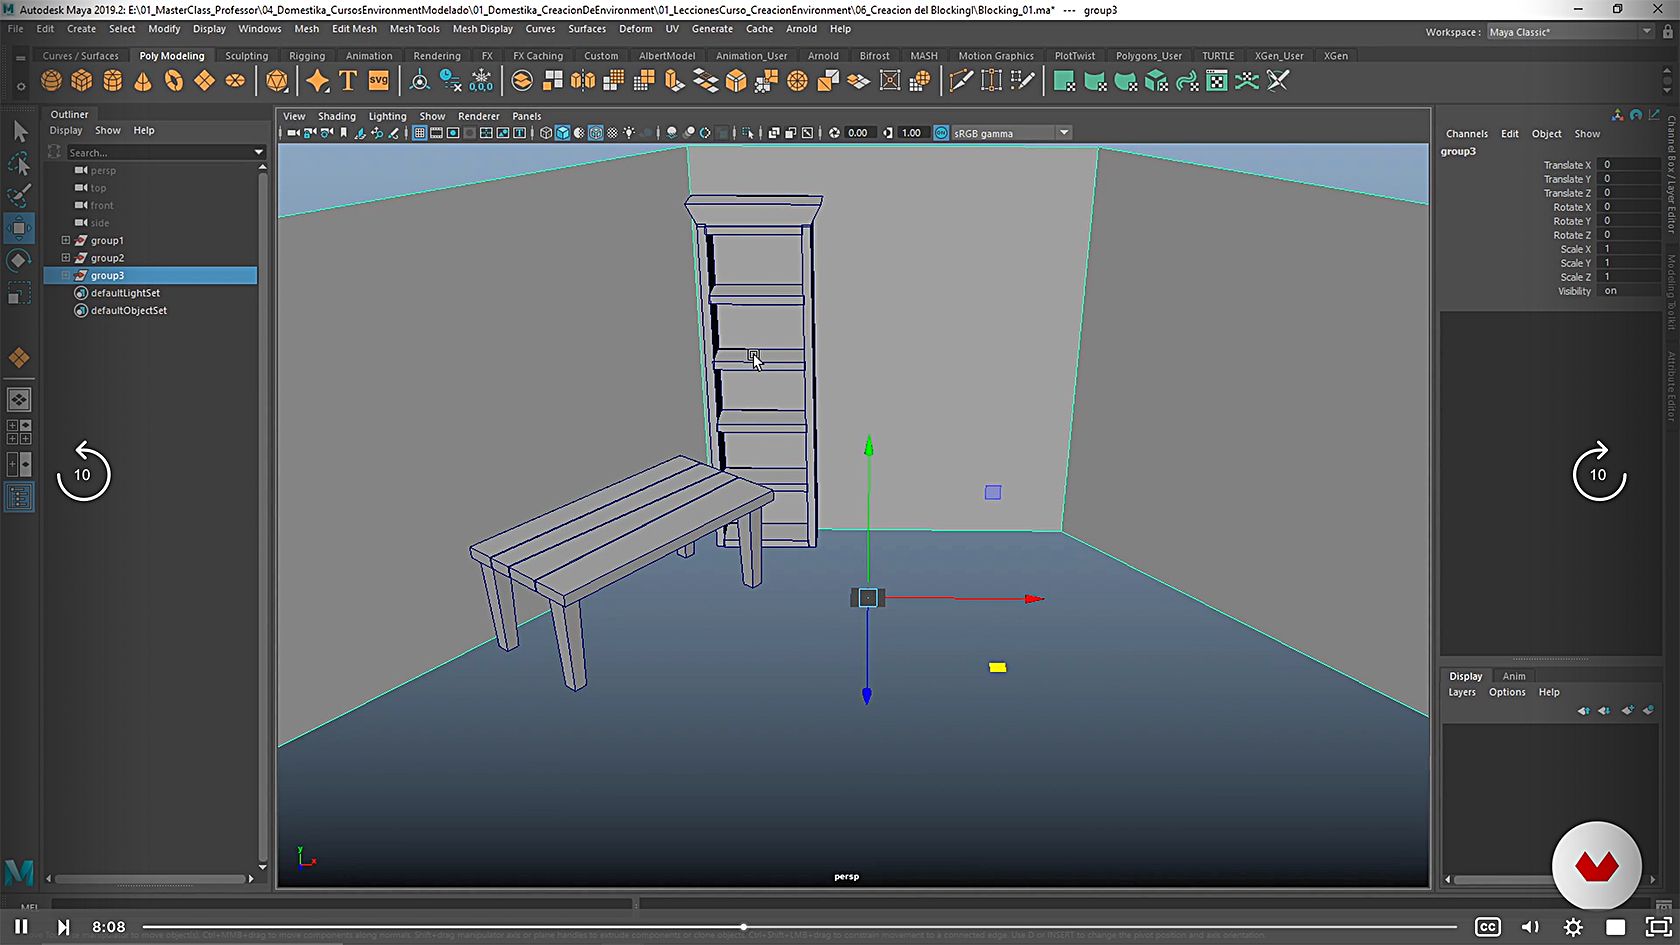Pause the video playback
1680x945 pixels.
pyautogui.click(x=21, y=927)
